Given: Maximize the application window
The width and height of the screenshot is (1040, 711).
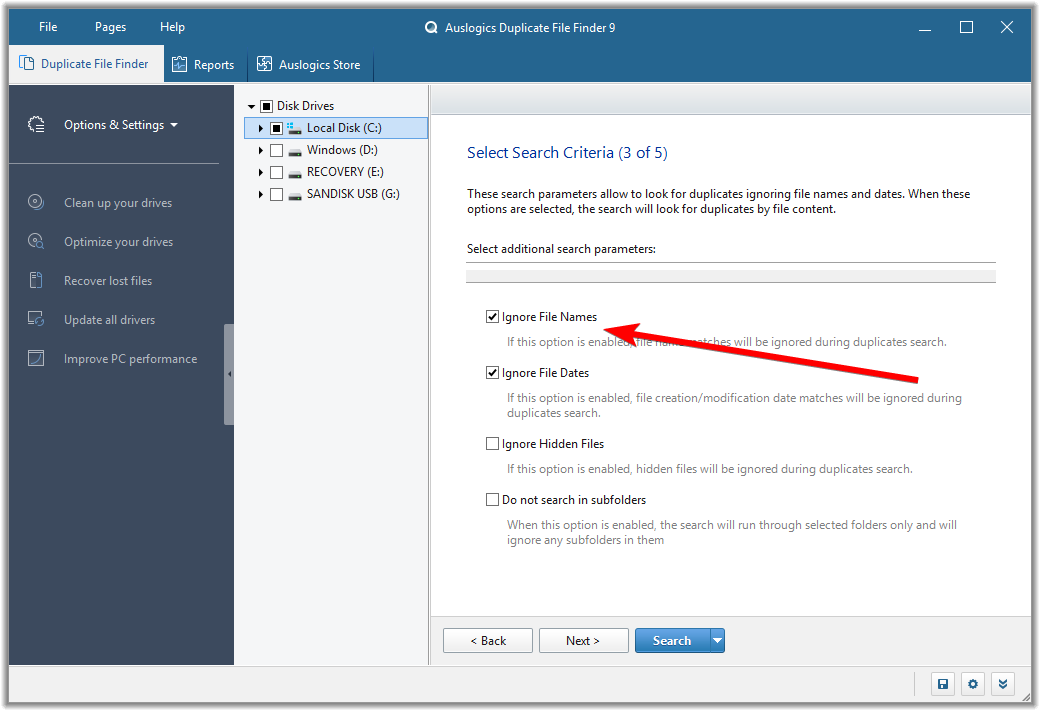Looking at the screenshot, I should click(x=966, y=27).
